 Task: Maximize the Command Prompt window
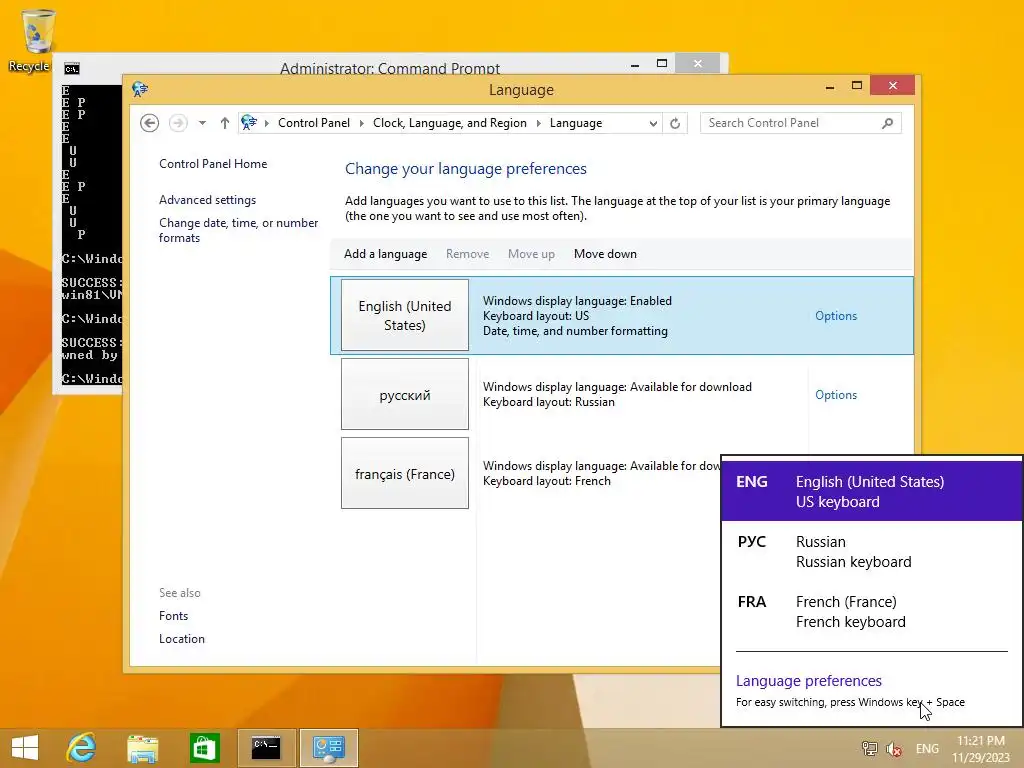(662, 63)
